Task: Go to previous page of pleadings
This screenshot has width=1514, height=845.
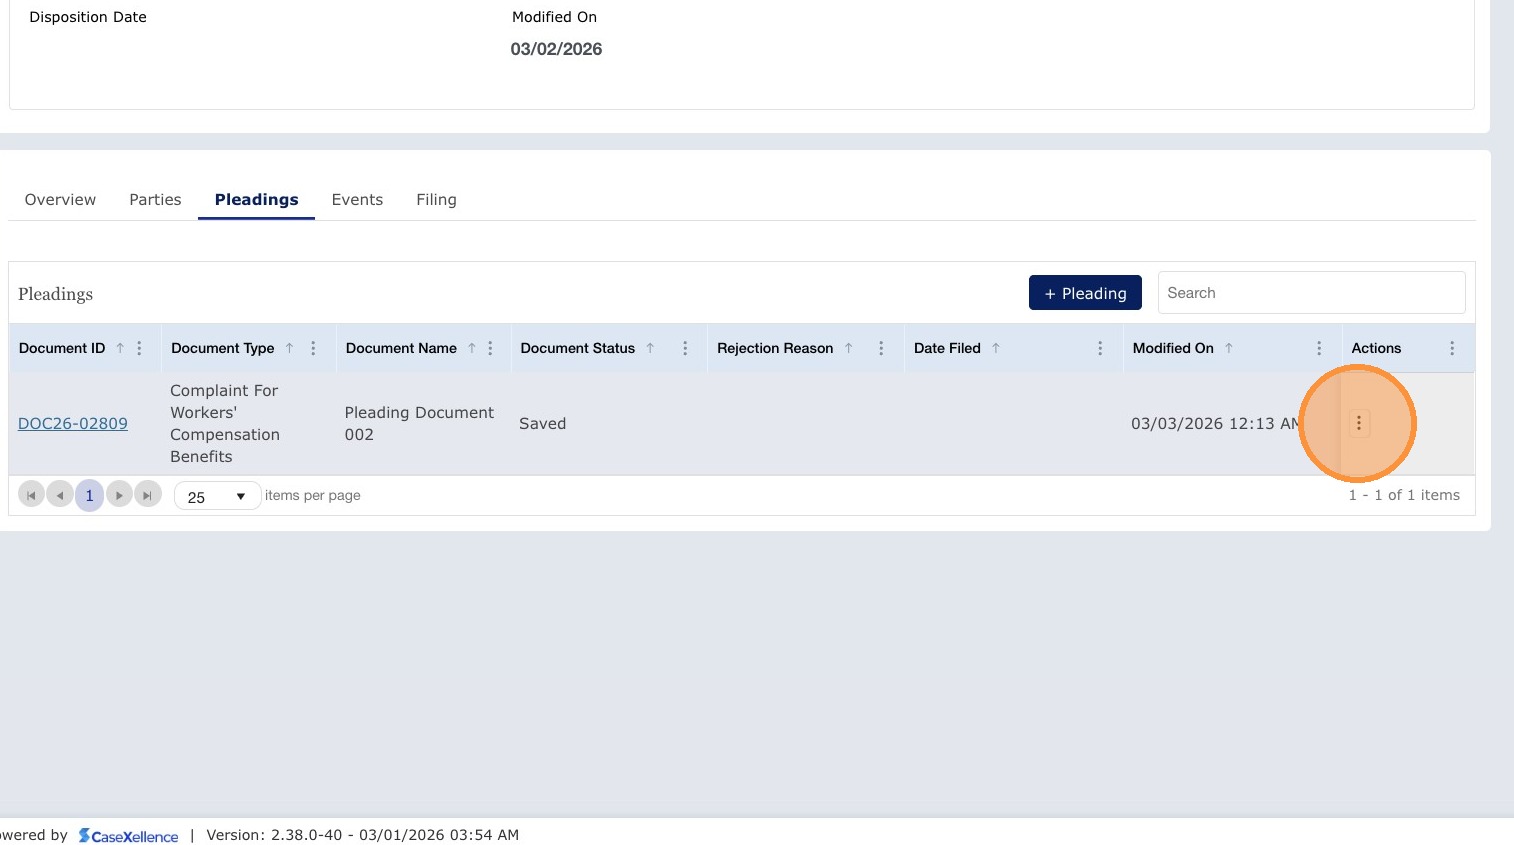Action: pos(60,495)
